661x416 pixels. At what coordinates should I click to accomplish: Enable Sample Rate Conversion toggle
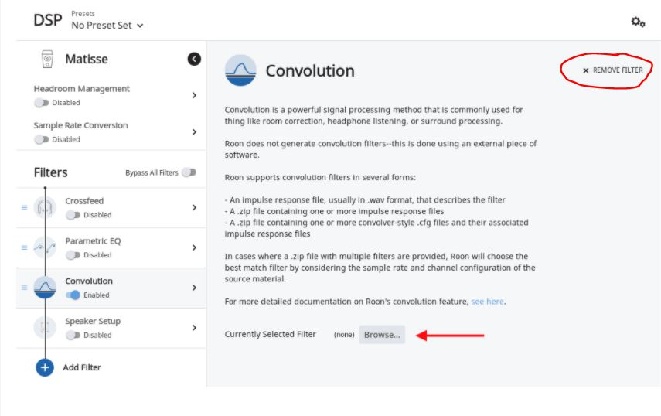(x=41, y=139)
